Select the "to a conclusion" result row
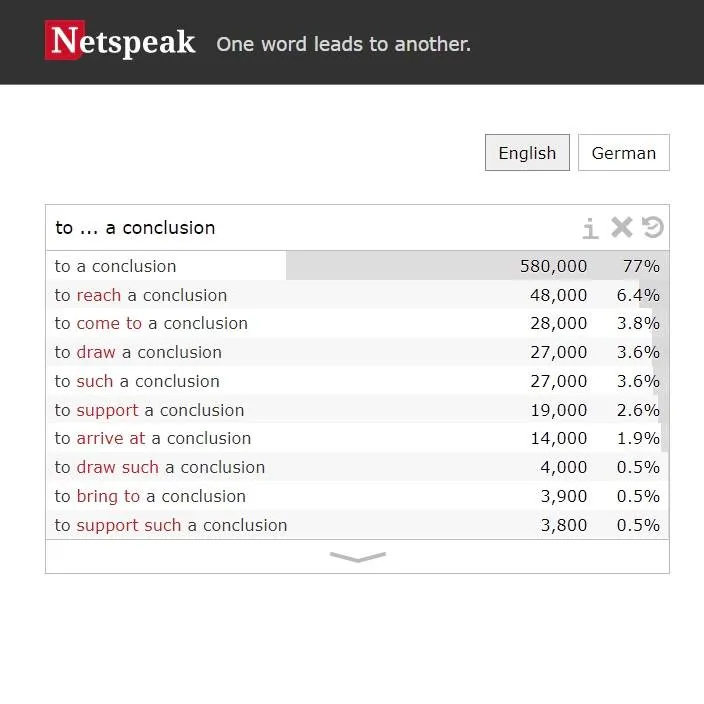 pyautogui.click(x=116, y=266)
